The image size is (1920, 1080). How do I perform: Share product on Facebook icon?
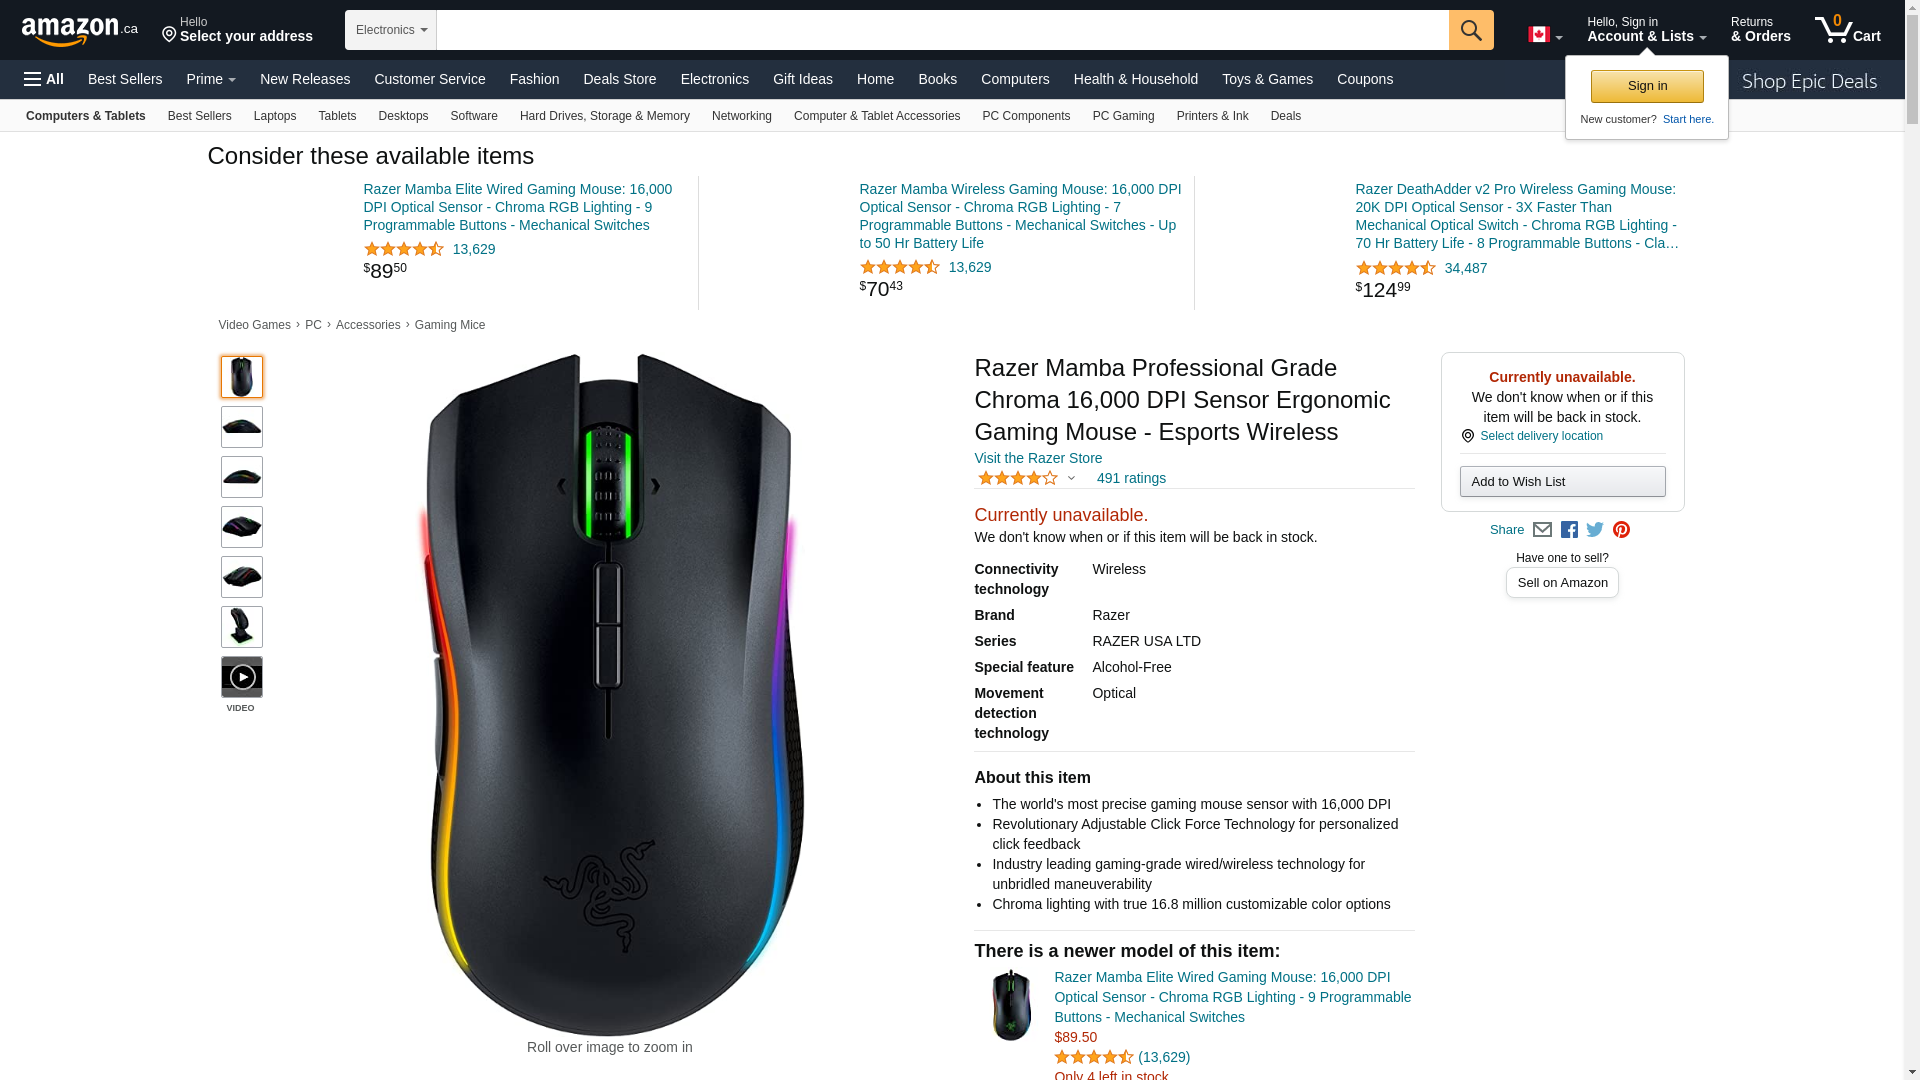(x=1569, y=530)
